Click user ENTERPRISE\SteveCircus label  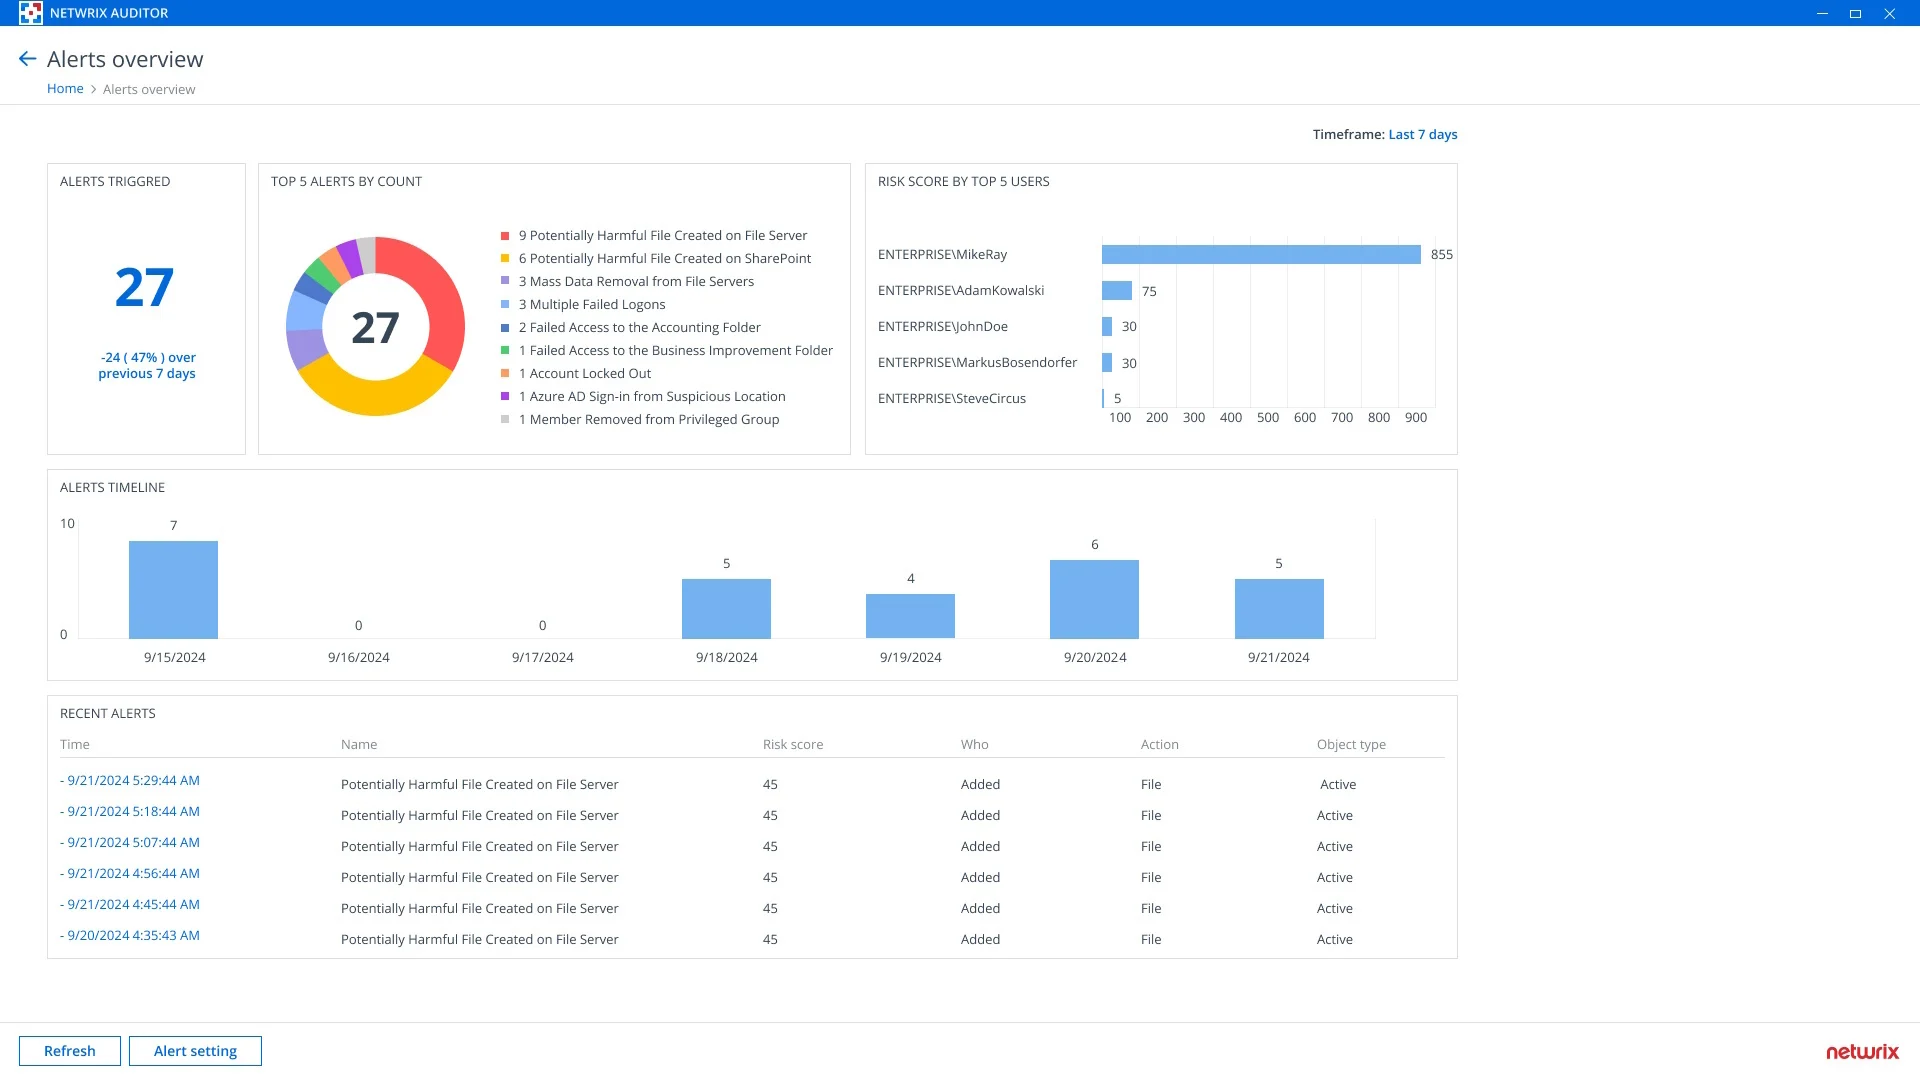952,398
